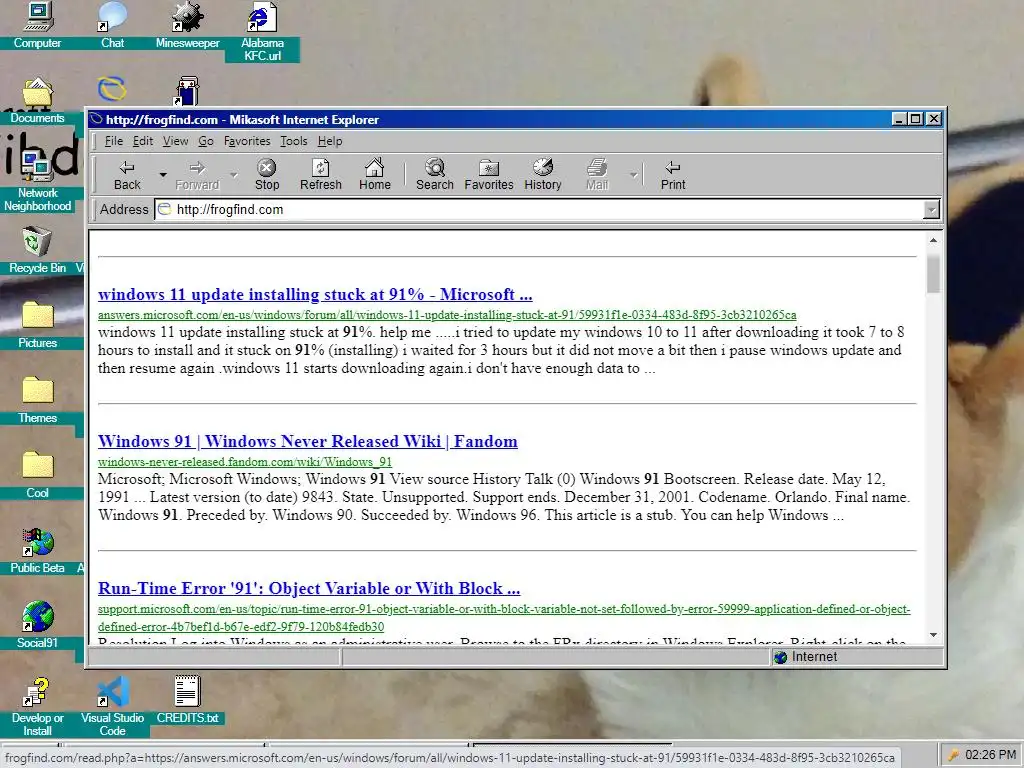Open the Cool folder

tap(37, 476)
